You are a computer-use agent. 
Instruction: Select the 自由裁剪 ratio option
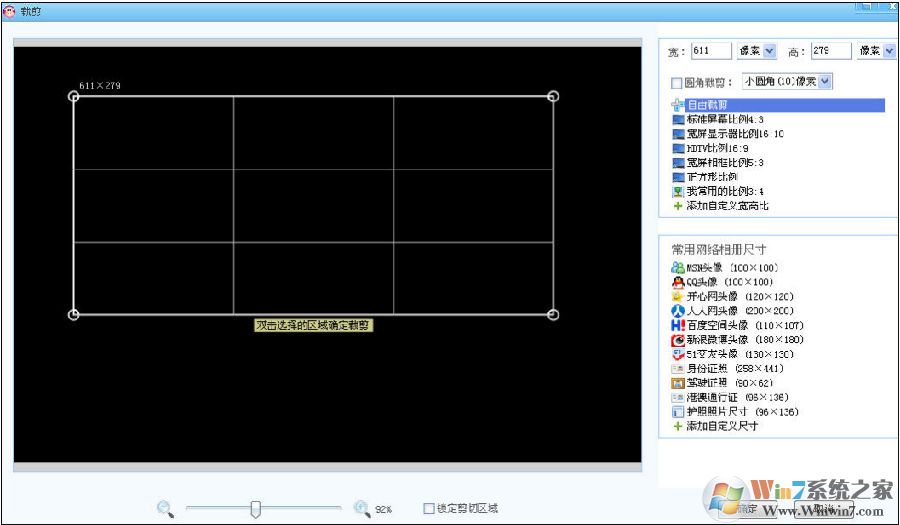[706, 104]
